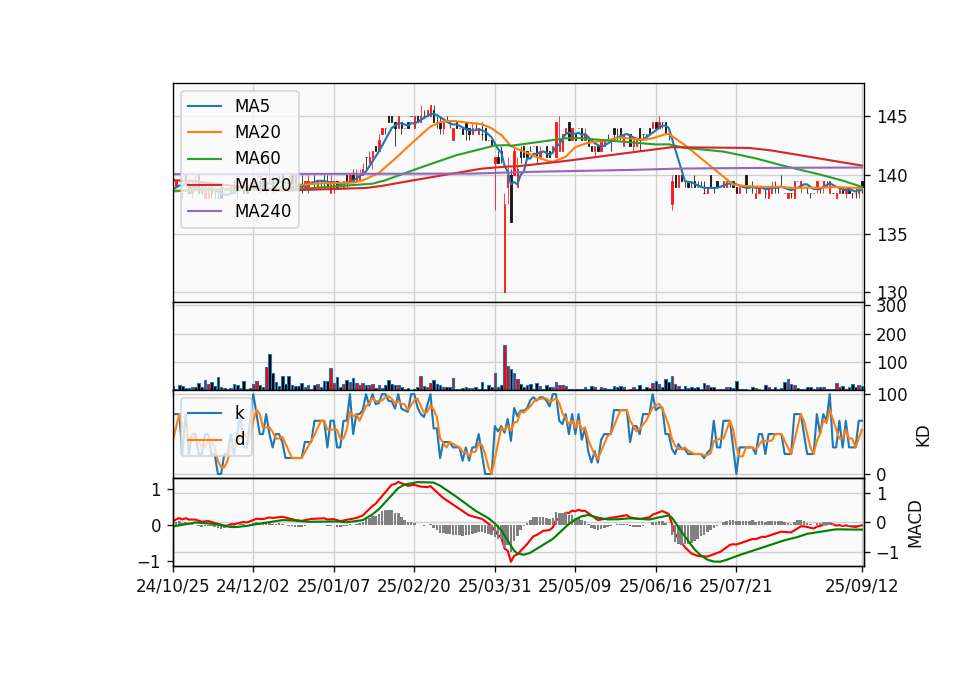Click the k legend label in KD panel

(239, 413)
